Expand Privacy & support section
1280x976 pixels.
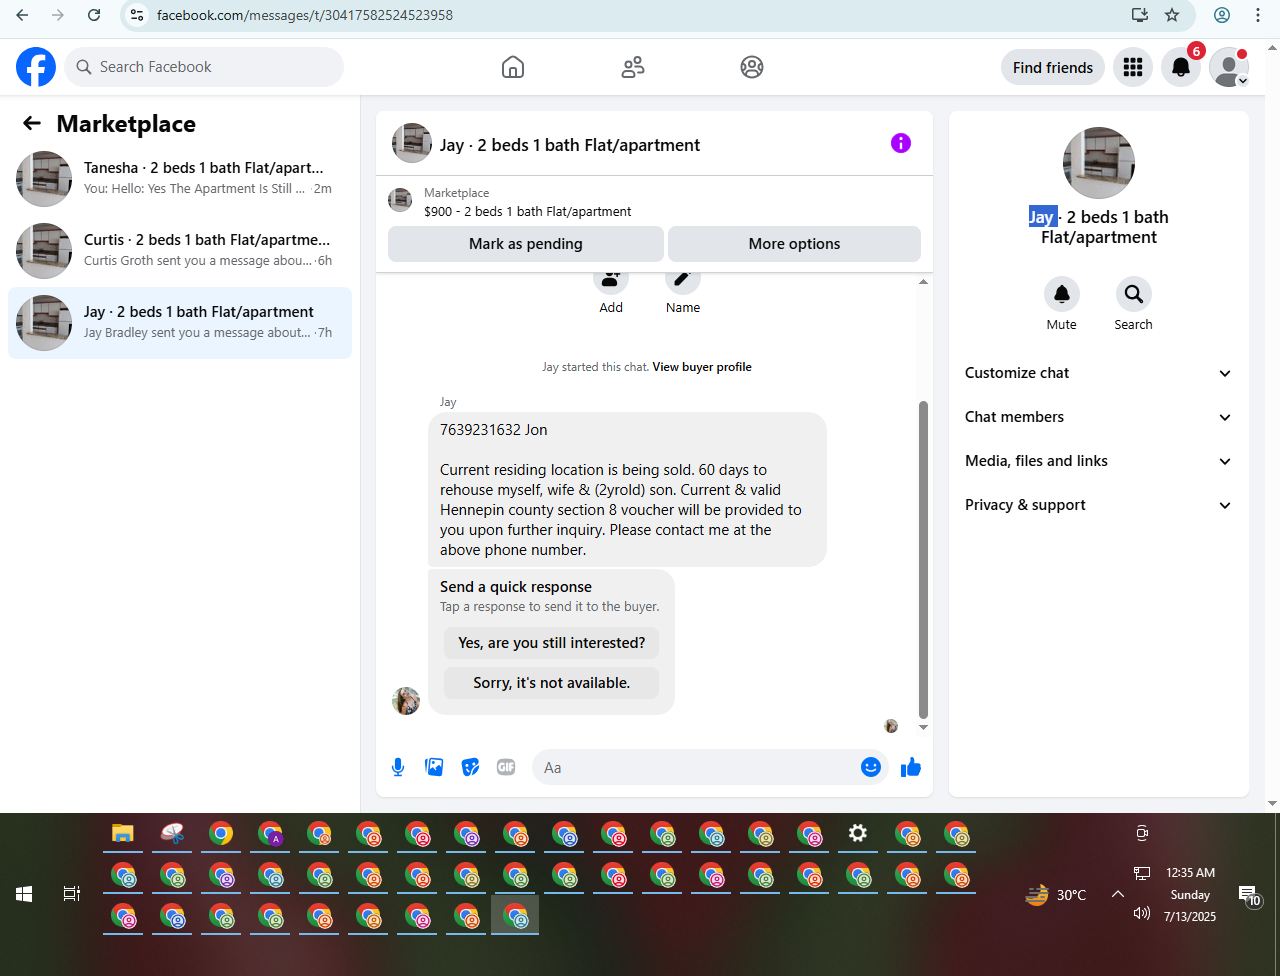tap(1098, 505)
